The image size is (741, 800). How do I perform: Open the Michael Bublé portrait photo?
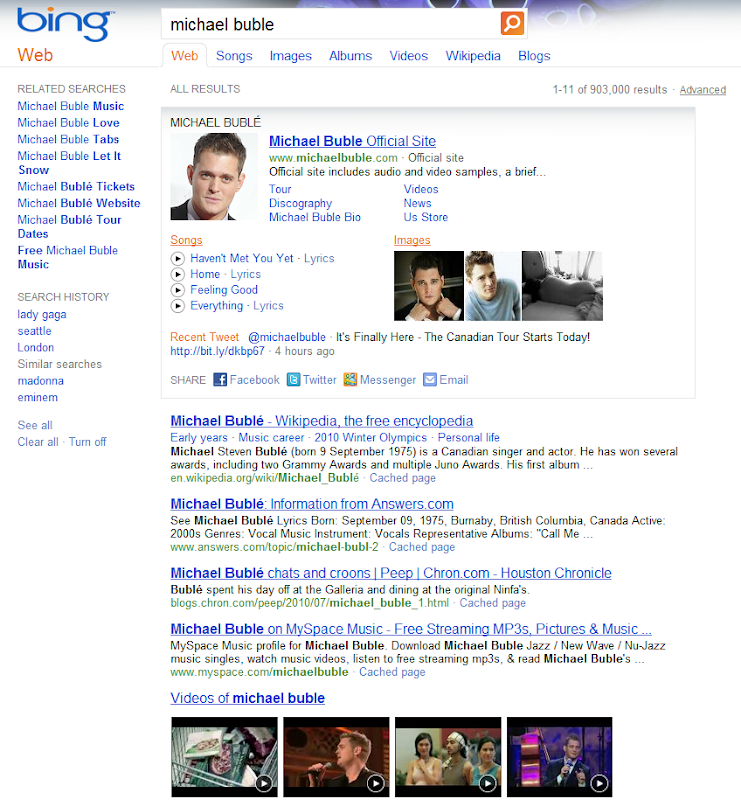tap(214, 177)
